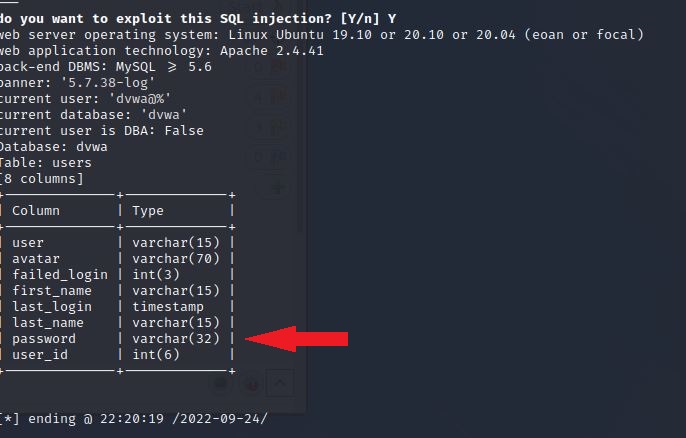Image resolution: width=686 pixels, height=438 pixels.
Task: Select the ending timestamp line at bottom
Action: [x=134, y=419]
